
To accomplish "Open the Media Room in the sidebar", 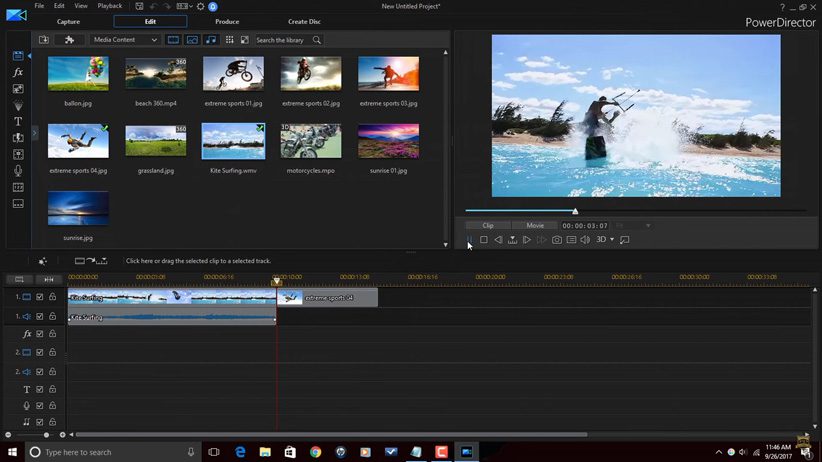I will pos(18,56).
